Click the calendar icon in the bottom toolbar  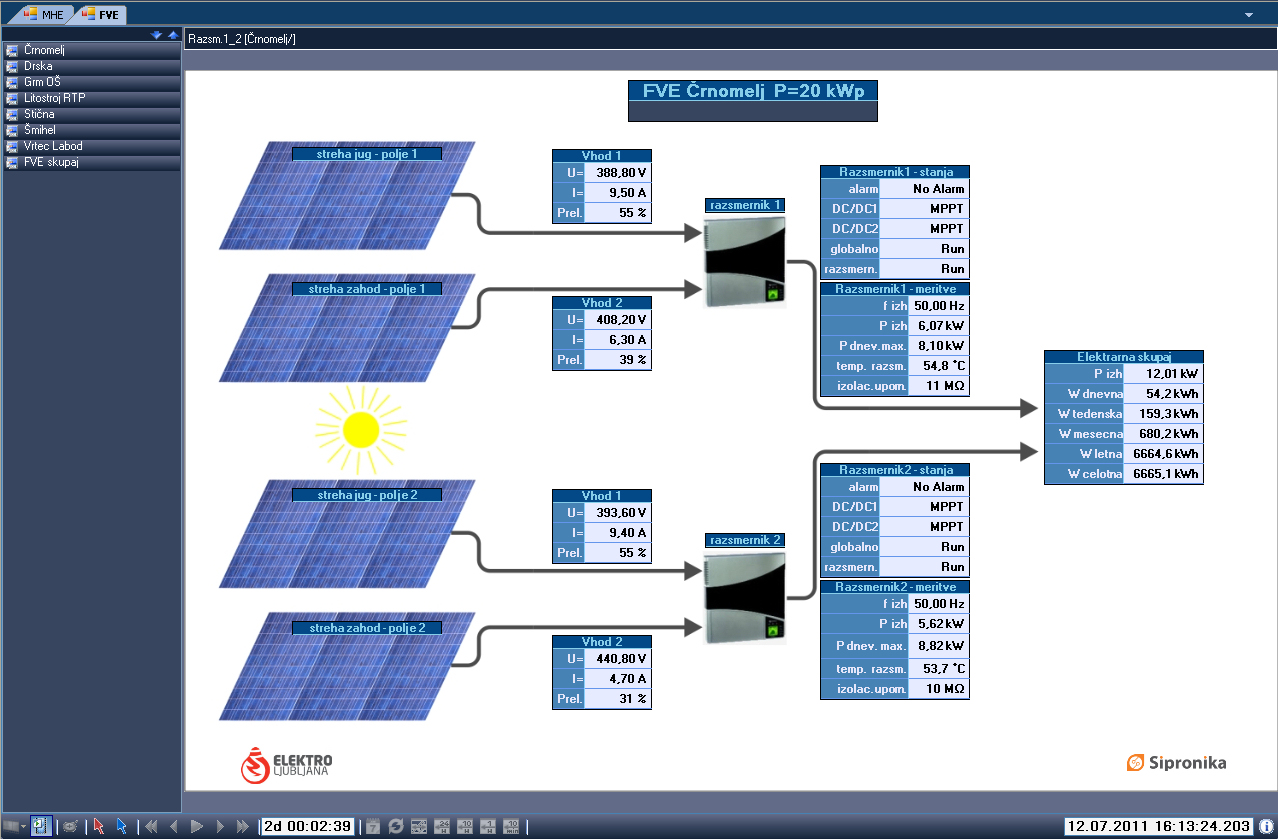point(372,826)
